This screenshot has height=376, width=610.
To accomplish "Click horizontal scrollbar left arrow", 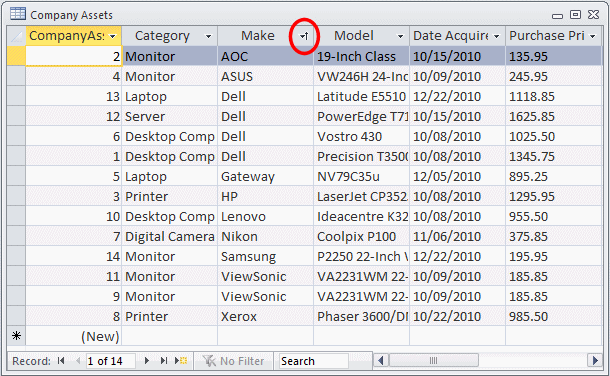I will coord(380,360).
